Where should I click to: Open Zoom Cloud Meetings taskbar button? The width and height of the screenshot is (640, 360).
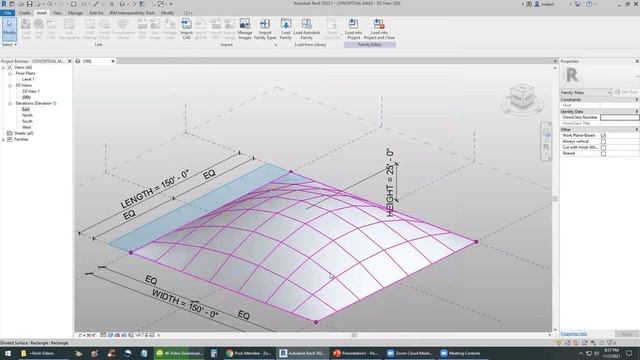coord(409,353)
